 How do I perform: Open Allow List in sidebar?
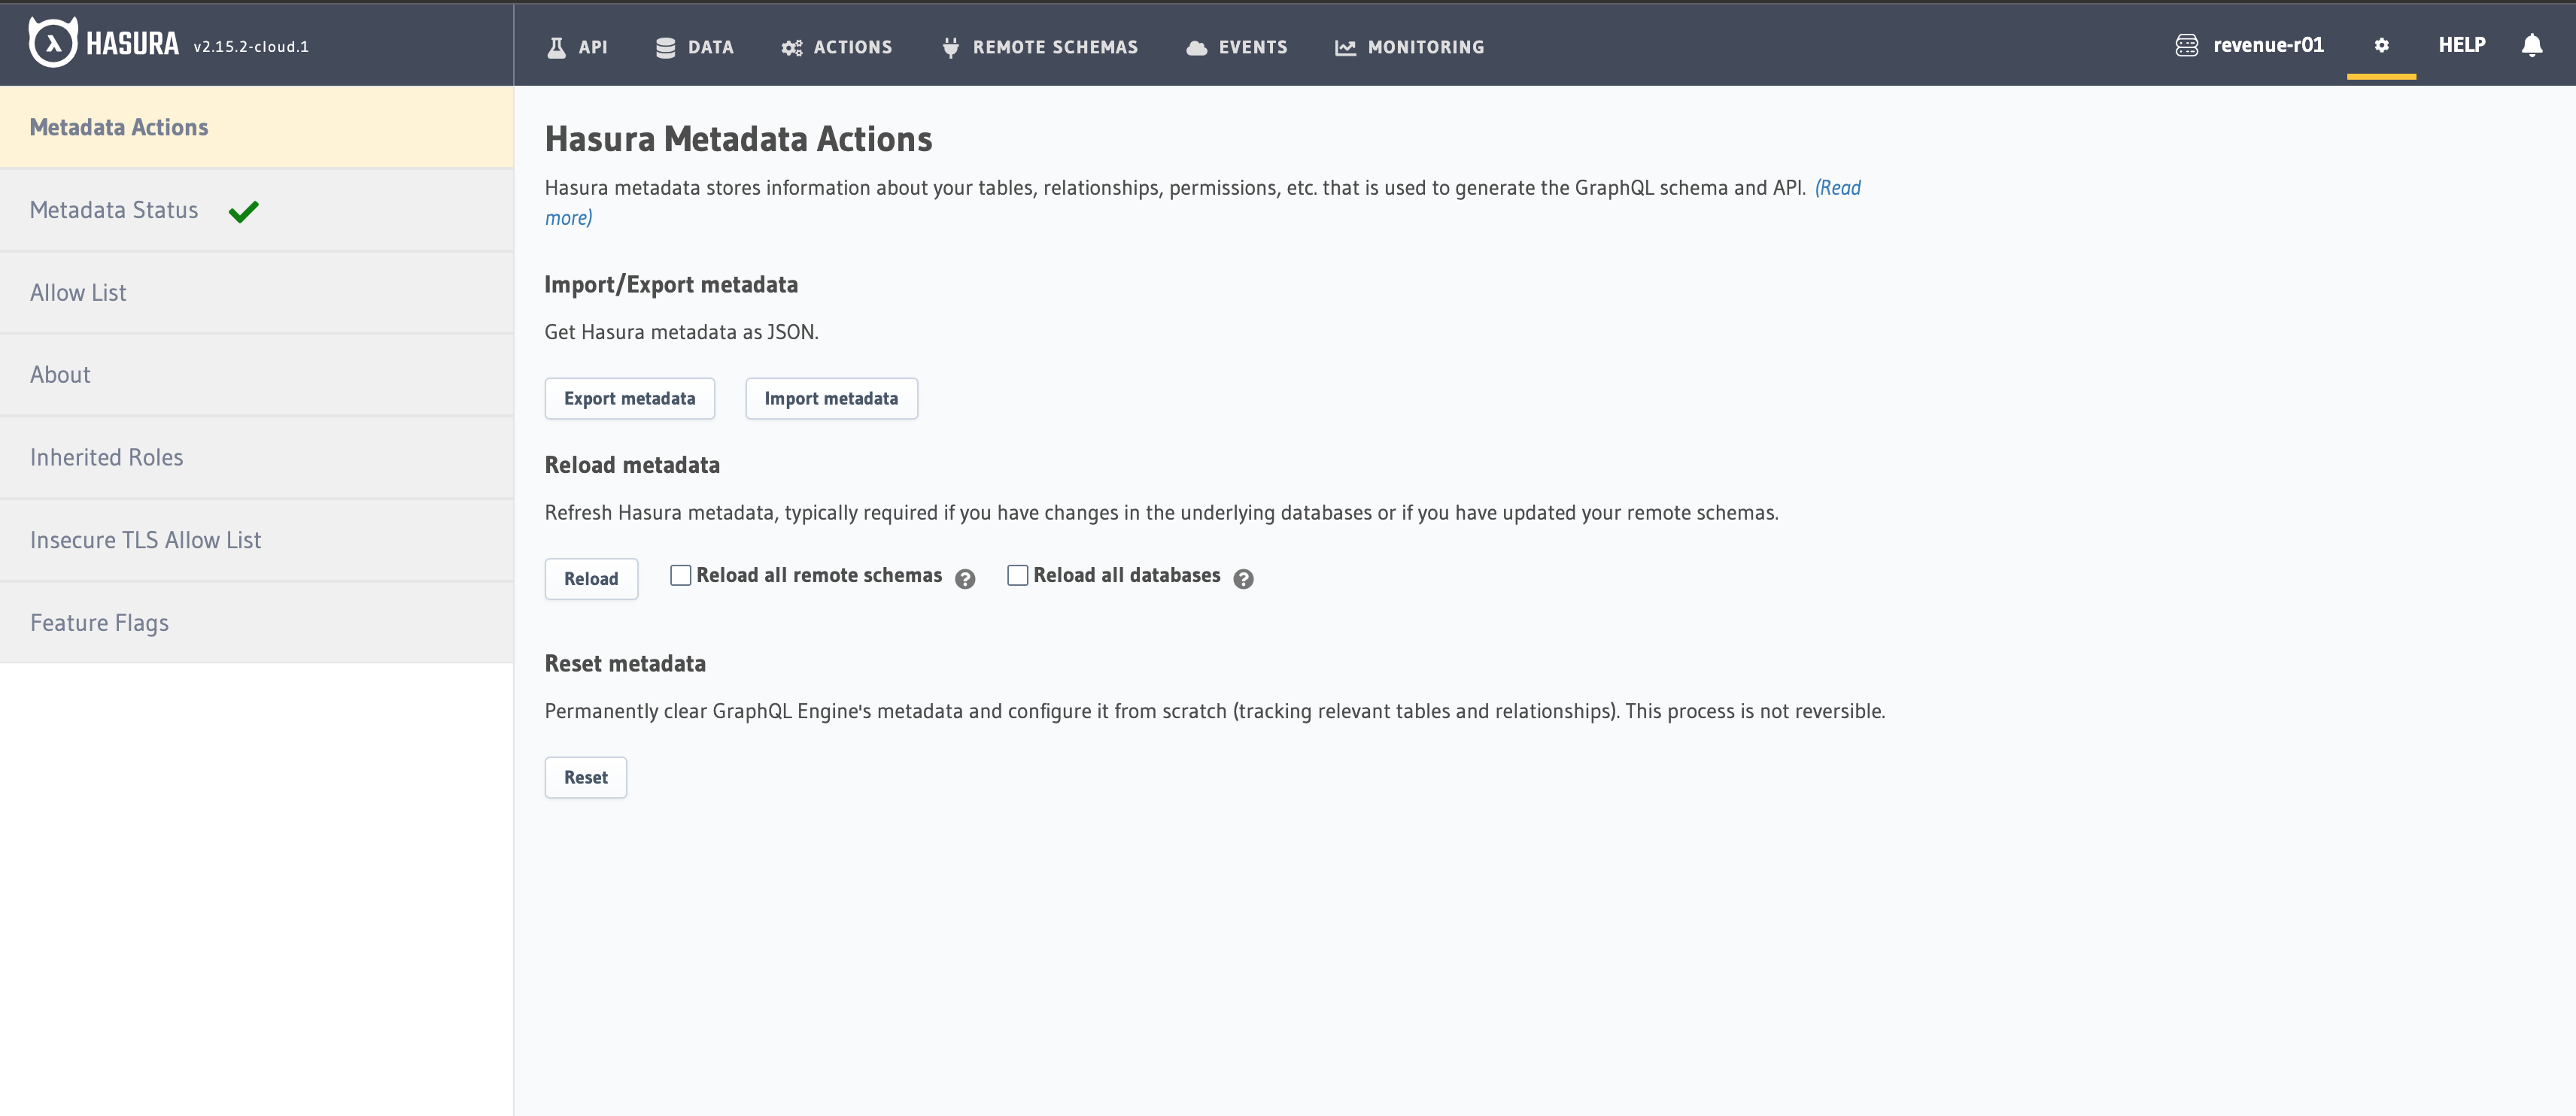click(x=257, y=293)
